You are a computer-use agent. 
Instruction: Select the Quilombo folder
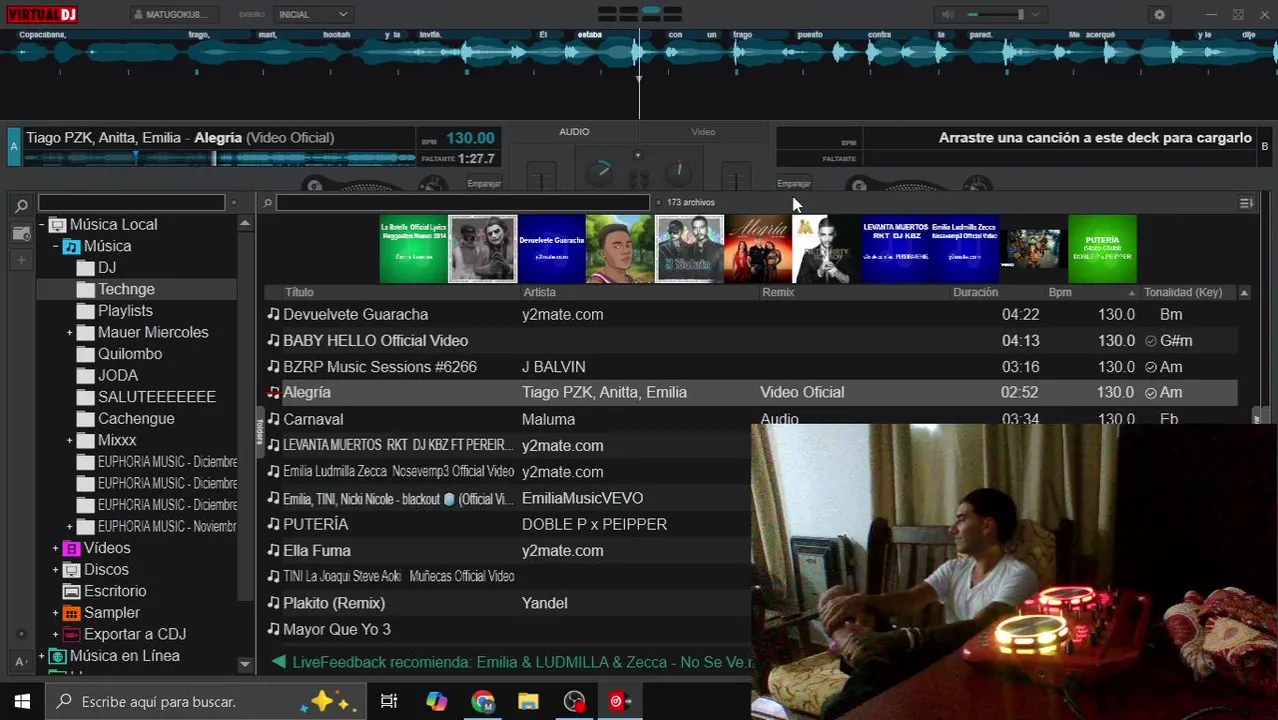point(129,354)
